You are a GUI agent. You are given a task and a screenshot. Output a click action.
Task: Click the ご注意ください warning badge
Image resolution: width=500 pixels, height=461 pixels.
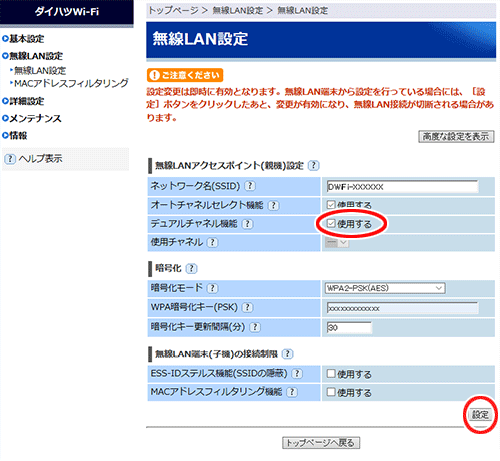(x=185, y=75)
